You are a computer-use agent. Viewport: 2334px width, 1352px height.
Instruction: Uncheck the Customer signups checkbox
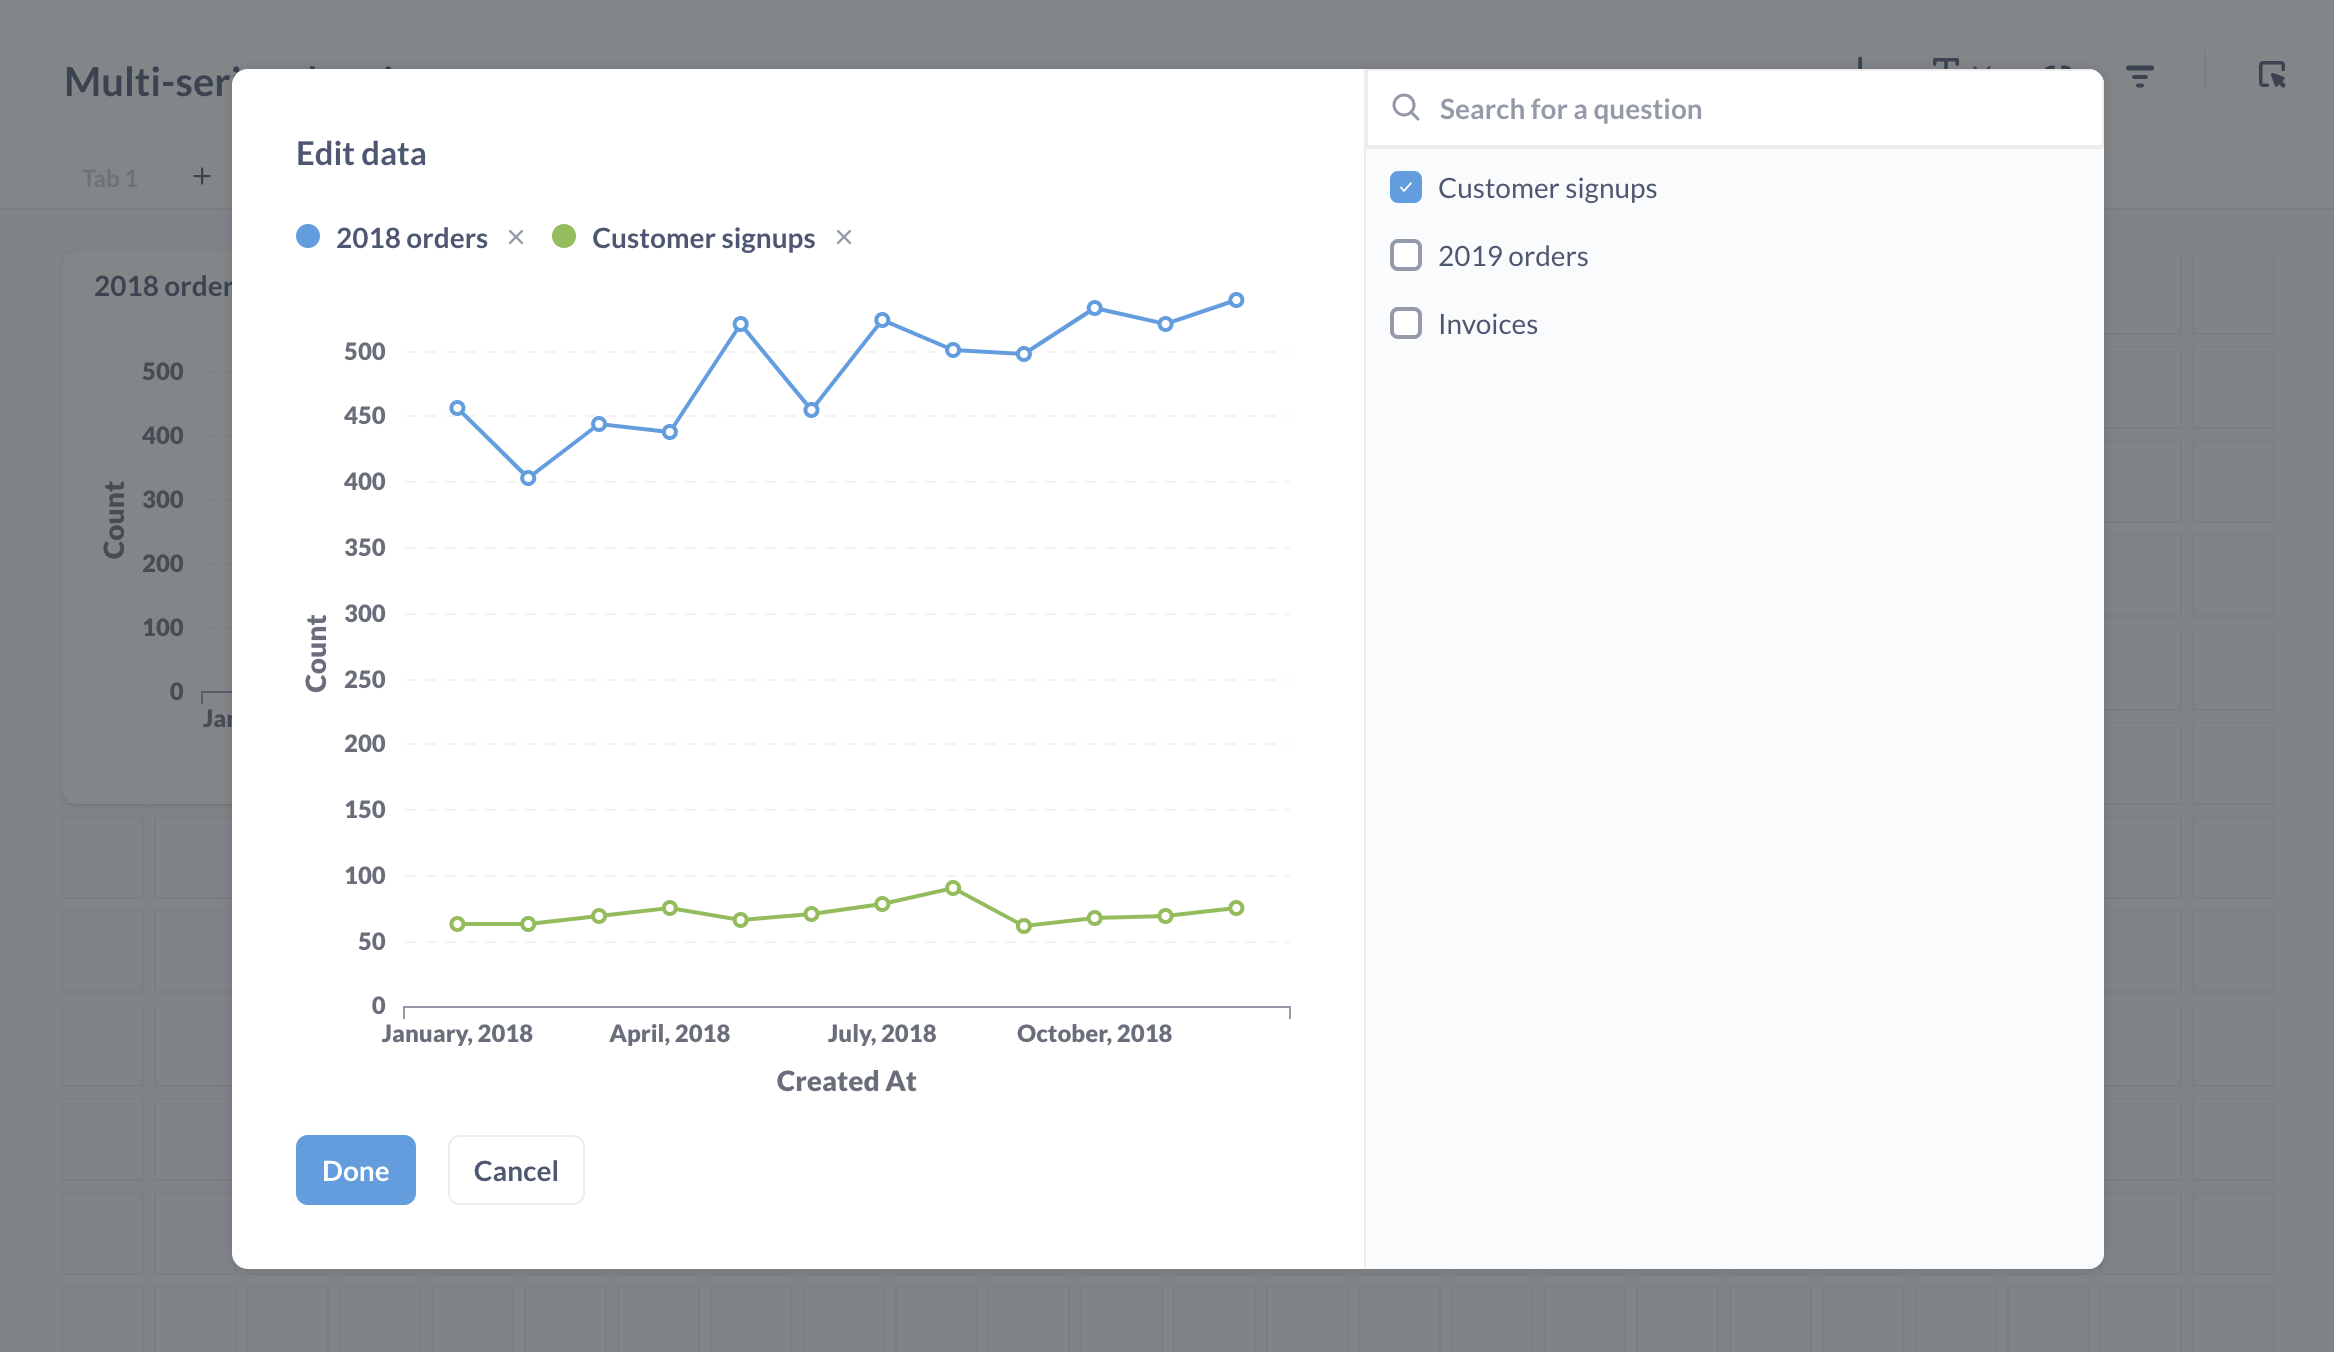(x=1405, y=188)
